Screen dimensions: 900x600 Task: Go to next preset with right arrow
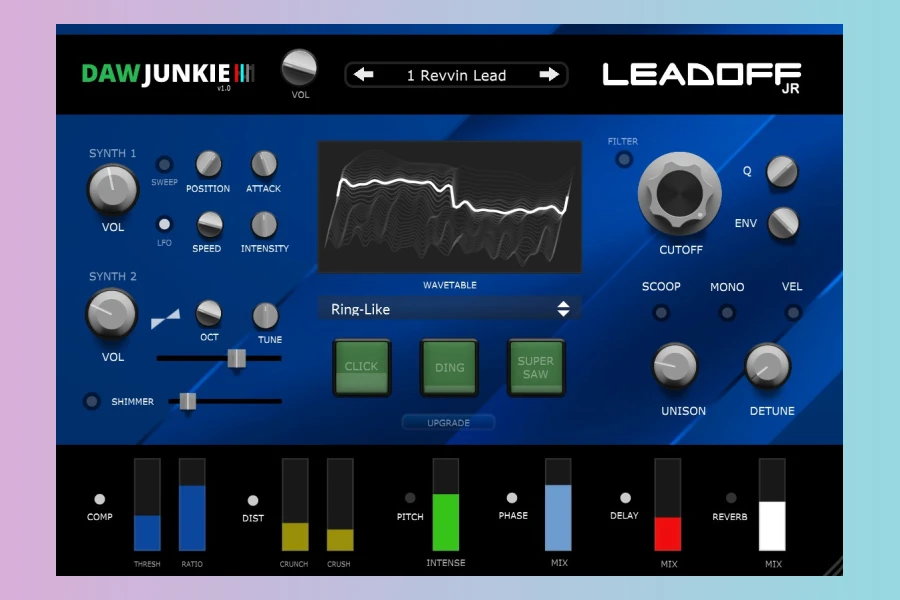coord(549,75)
